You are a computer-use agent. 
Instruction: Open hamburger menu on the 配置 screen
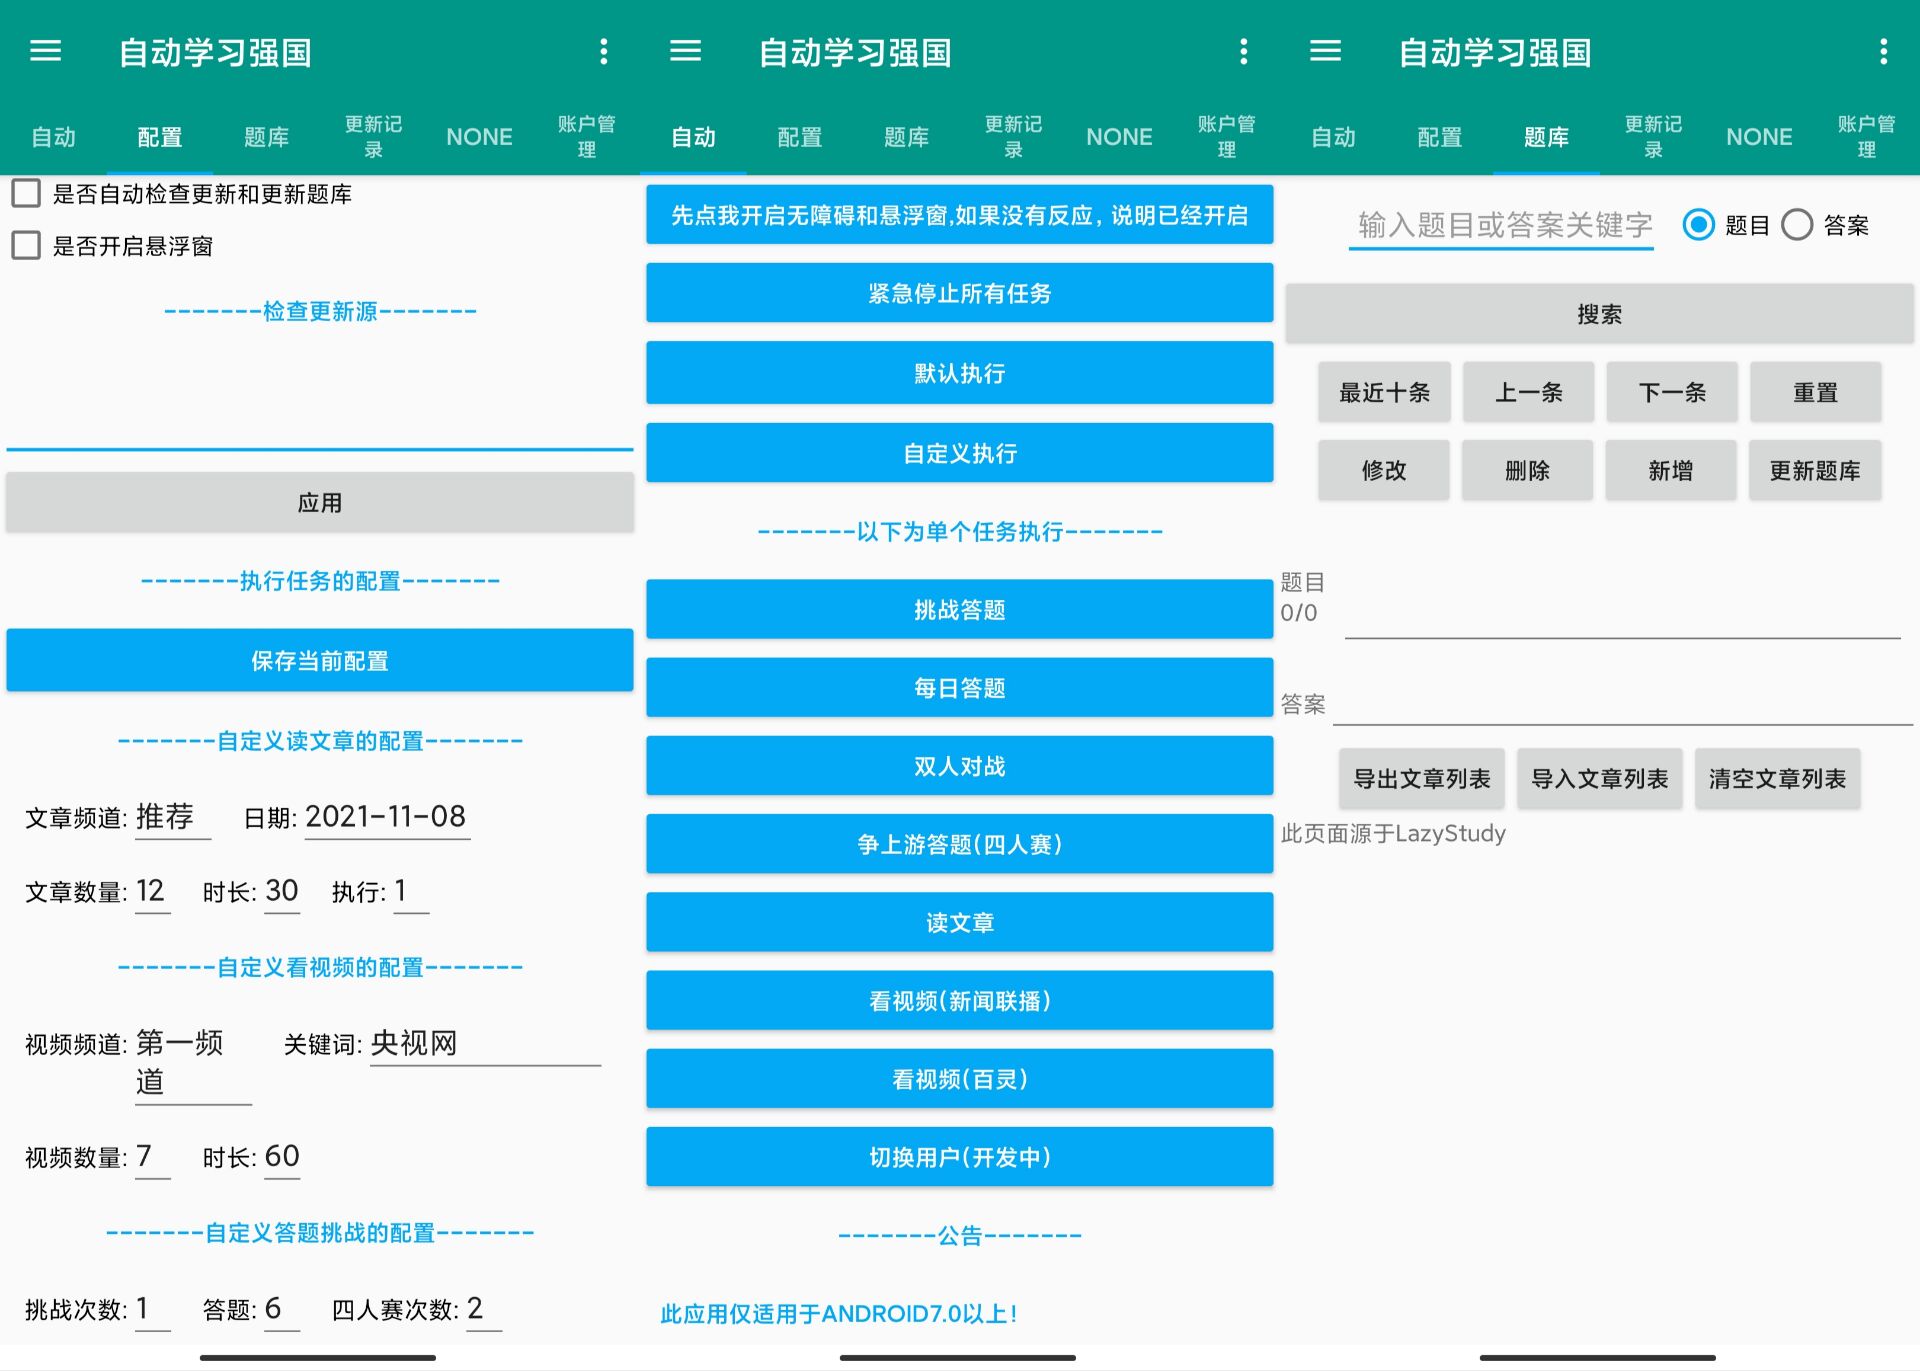[46, 51]
